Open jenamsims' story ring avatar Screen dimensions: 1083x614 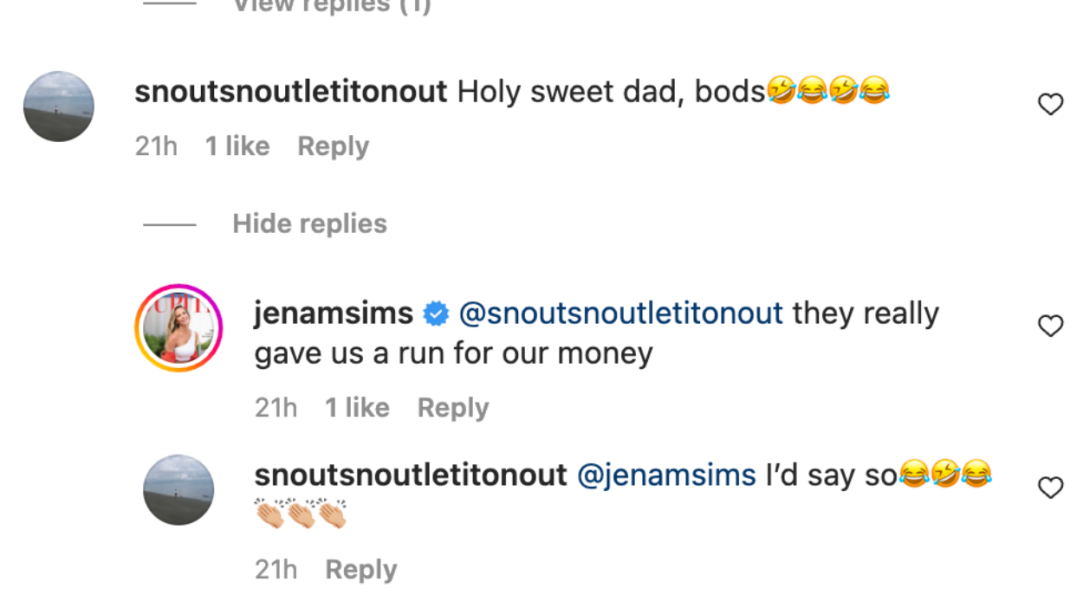[x=179, y=328]
